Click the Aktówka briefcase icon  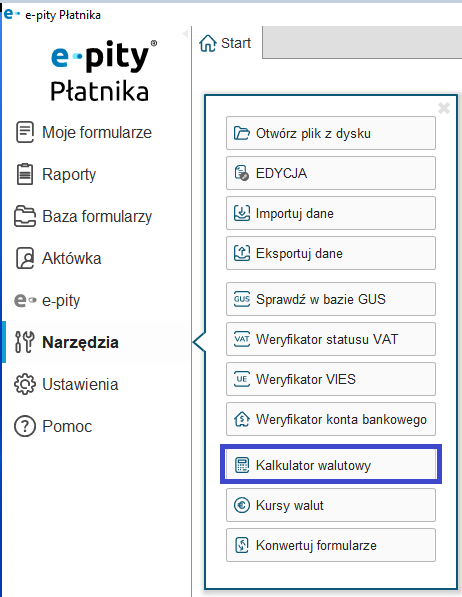coord(25,258)
